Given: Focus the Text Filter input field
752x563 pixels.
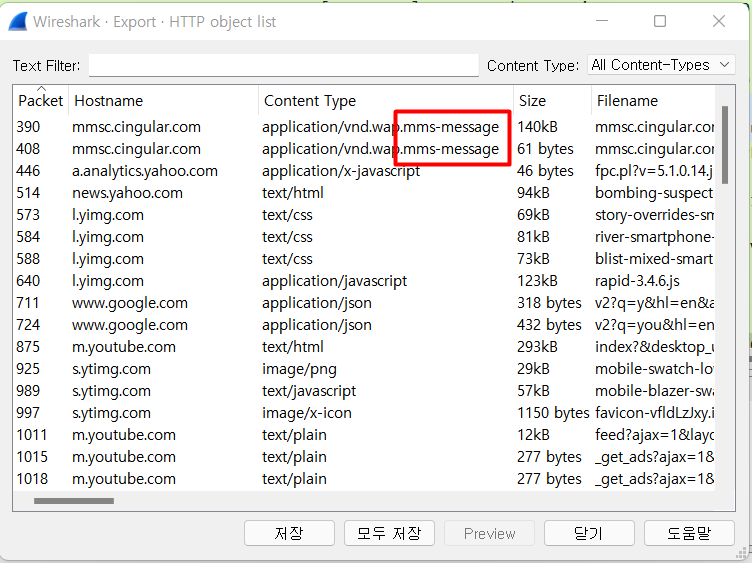Looking at the screenshot, I should point(283,65).
